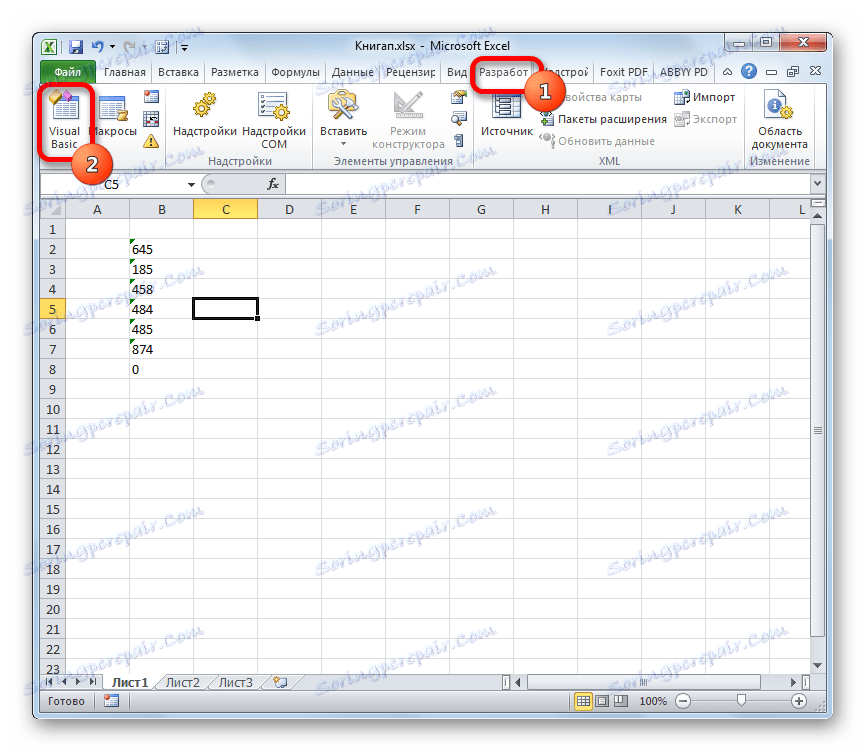Image resolution: width=866 pixels, height=752 pixels.
Task: Toggle the relative references icon
Action: point(151,119)
